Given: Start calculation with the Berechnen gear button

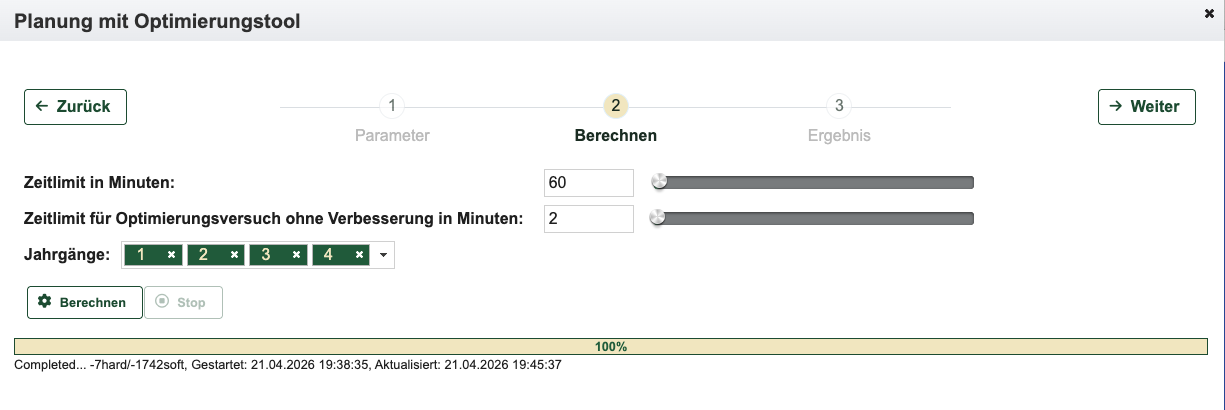Looking at the screenshot, I should tap(84, 302).
